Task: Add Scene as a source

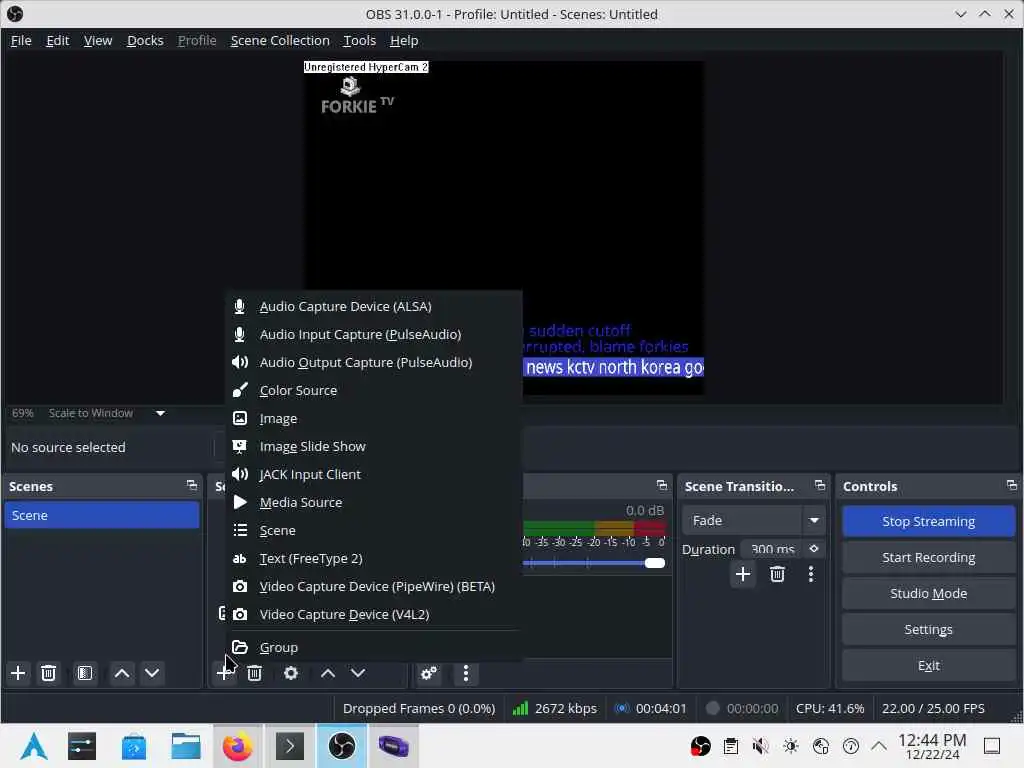Action: click(x=374, y=531)
